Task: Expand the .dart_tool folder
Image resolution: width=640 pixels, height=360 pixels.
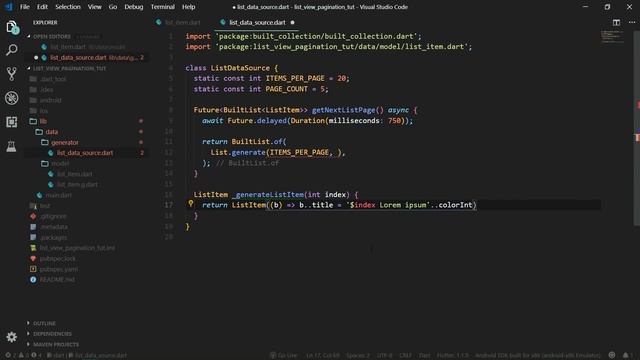Action: coord(53,79)
